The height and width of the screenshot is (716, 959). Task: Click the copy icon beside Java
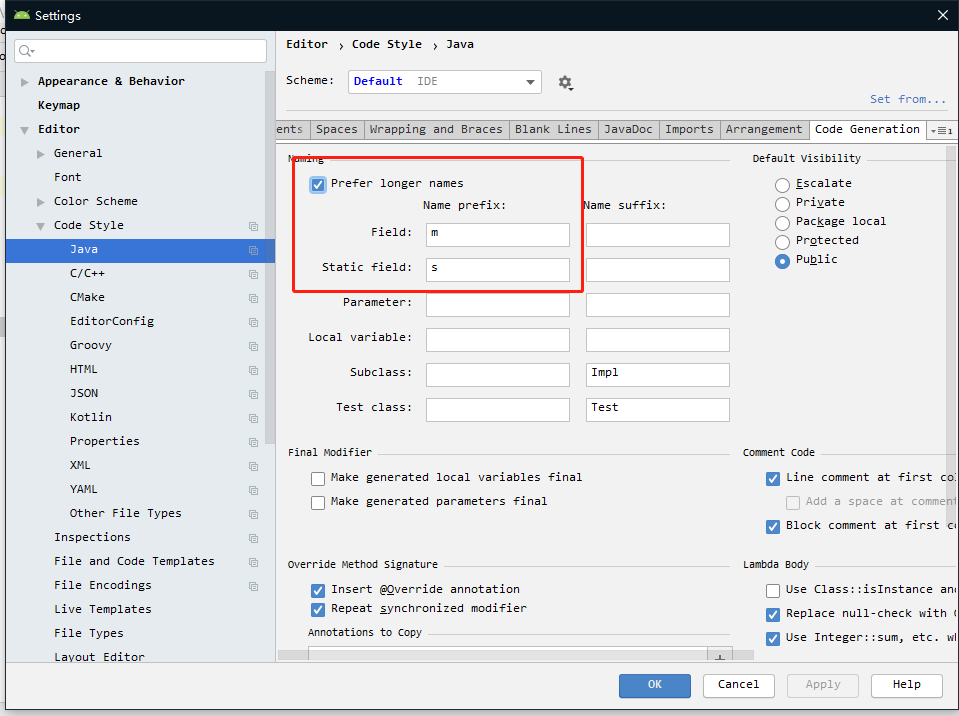pyautogui.click(x=253, y=250)
